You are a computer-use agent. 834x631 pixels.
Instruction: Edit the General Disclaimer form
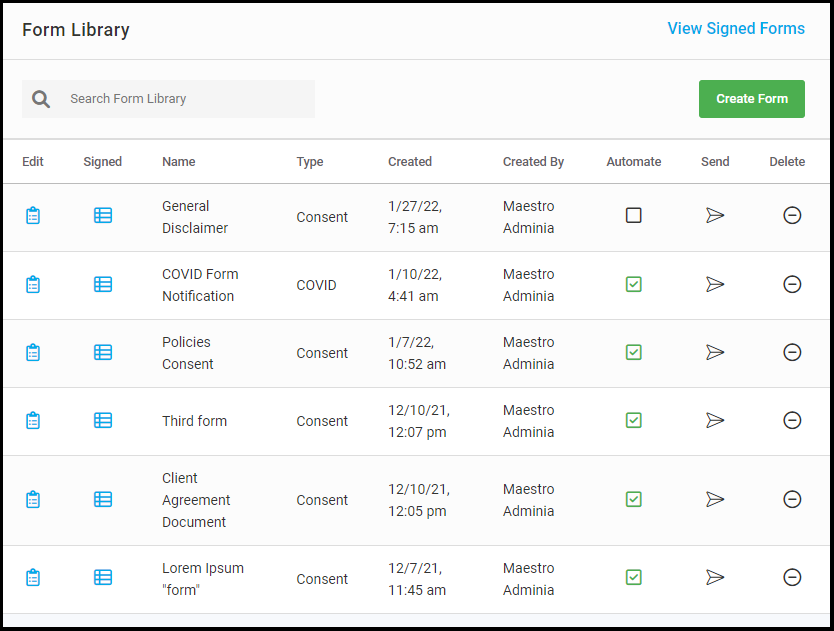coord(33,215)
